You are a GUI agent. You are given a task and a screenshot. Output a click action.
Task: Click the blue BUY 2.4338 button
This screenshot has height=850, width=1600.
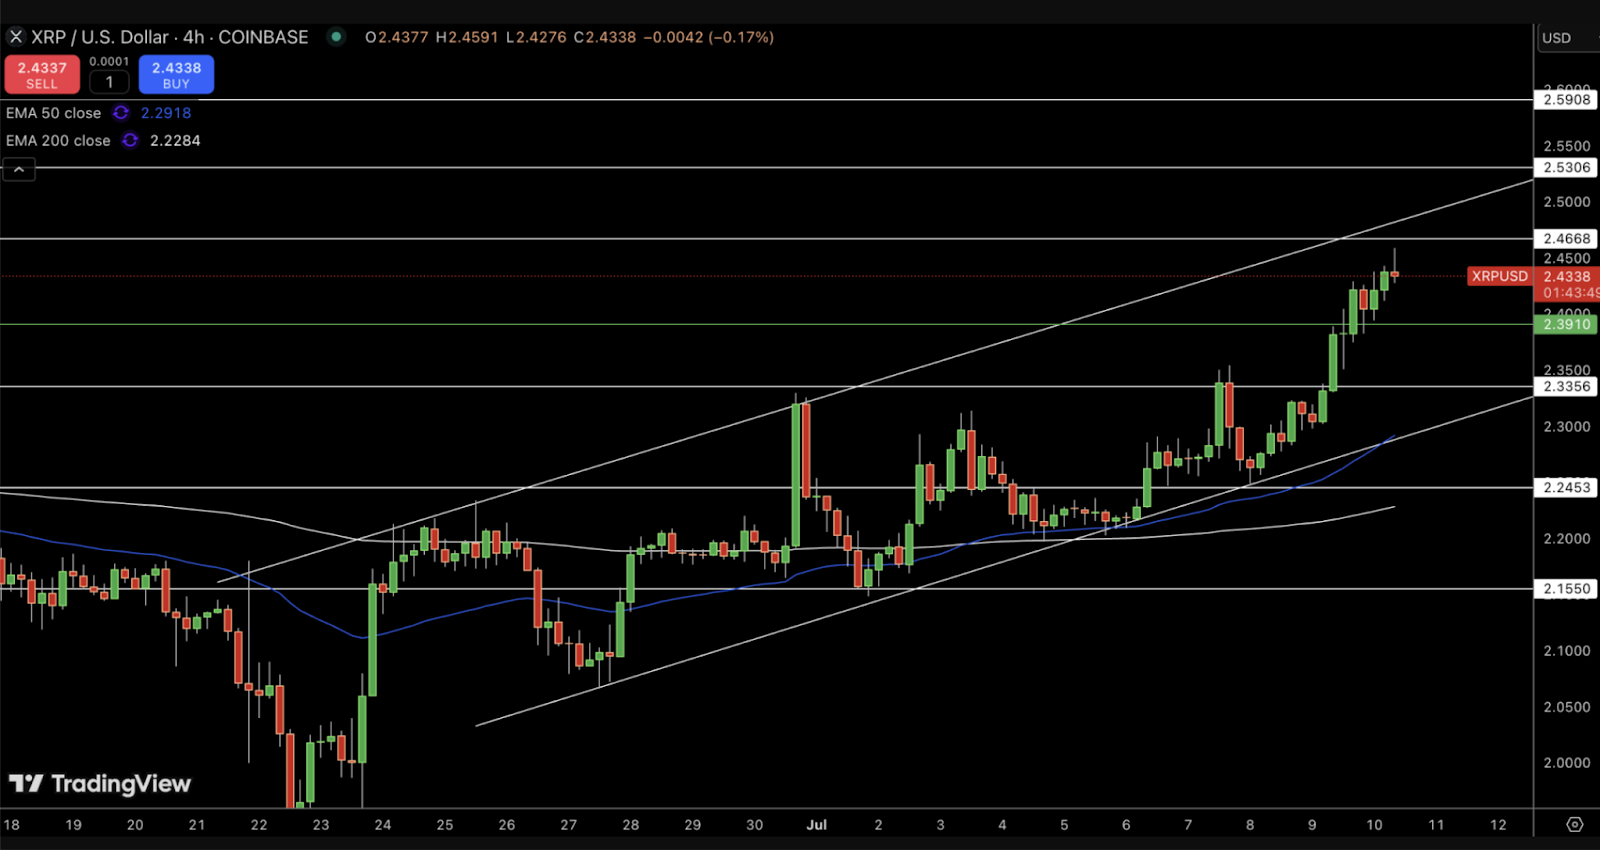(x=176, y=75)
